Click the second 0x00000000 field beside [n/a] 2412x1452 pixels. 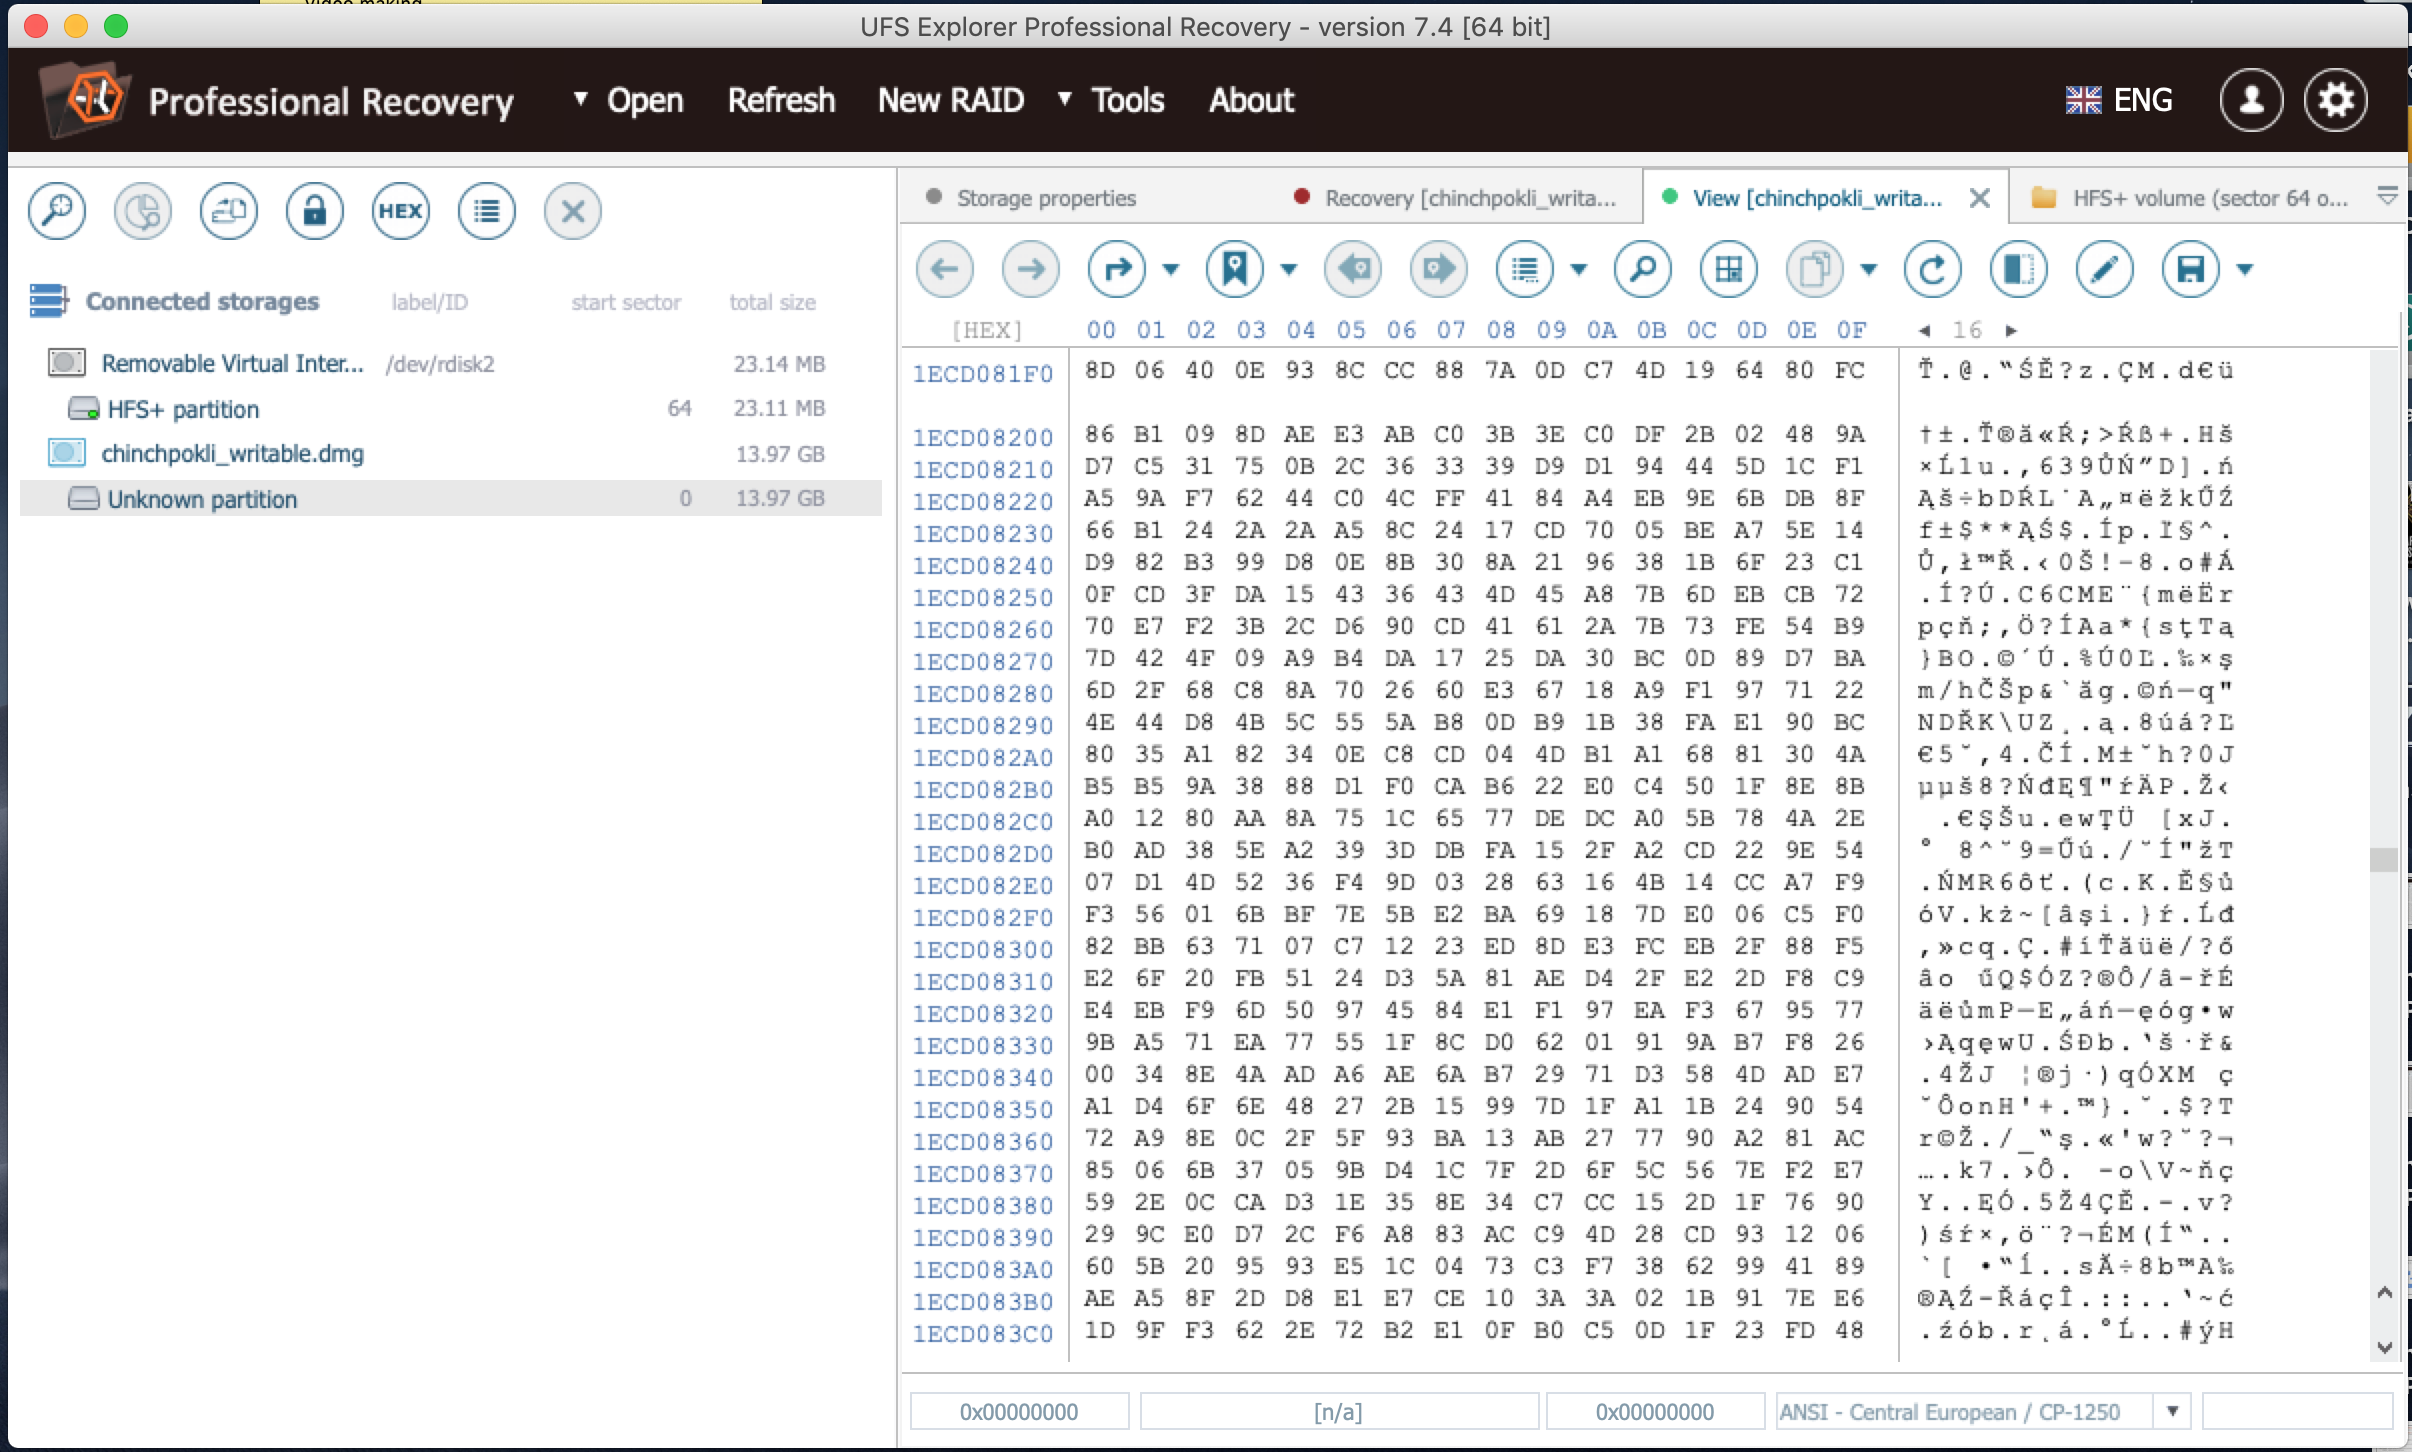pyautogui.click(x=1655, y=1411)
